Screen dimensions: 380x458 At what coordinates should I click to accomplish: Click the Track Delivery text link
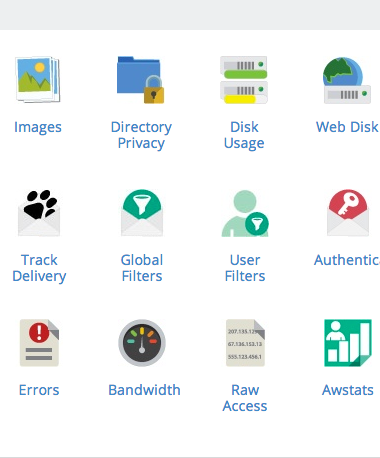point(39,268)
